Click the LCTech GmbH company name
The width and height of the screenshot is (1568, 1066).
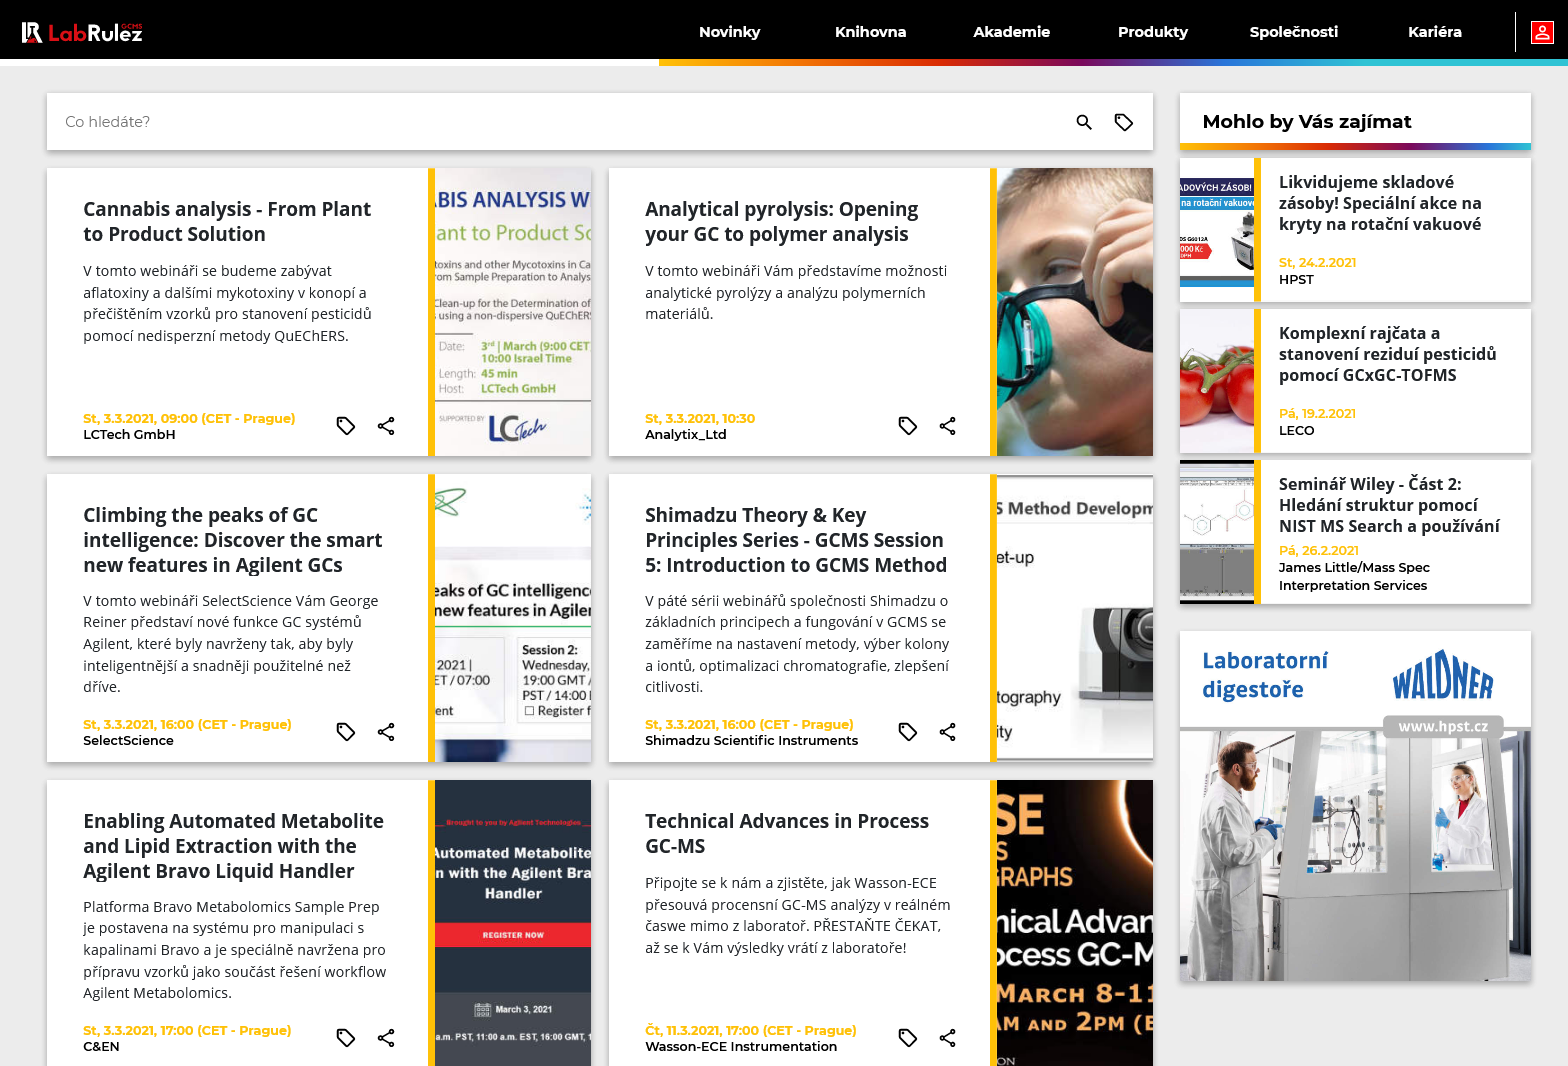click(129, 435)
